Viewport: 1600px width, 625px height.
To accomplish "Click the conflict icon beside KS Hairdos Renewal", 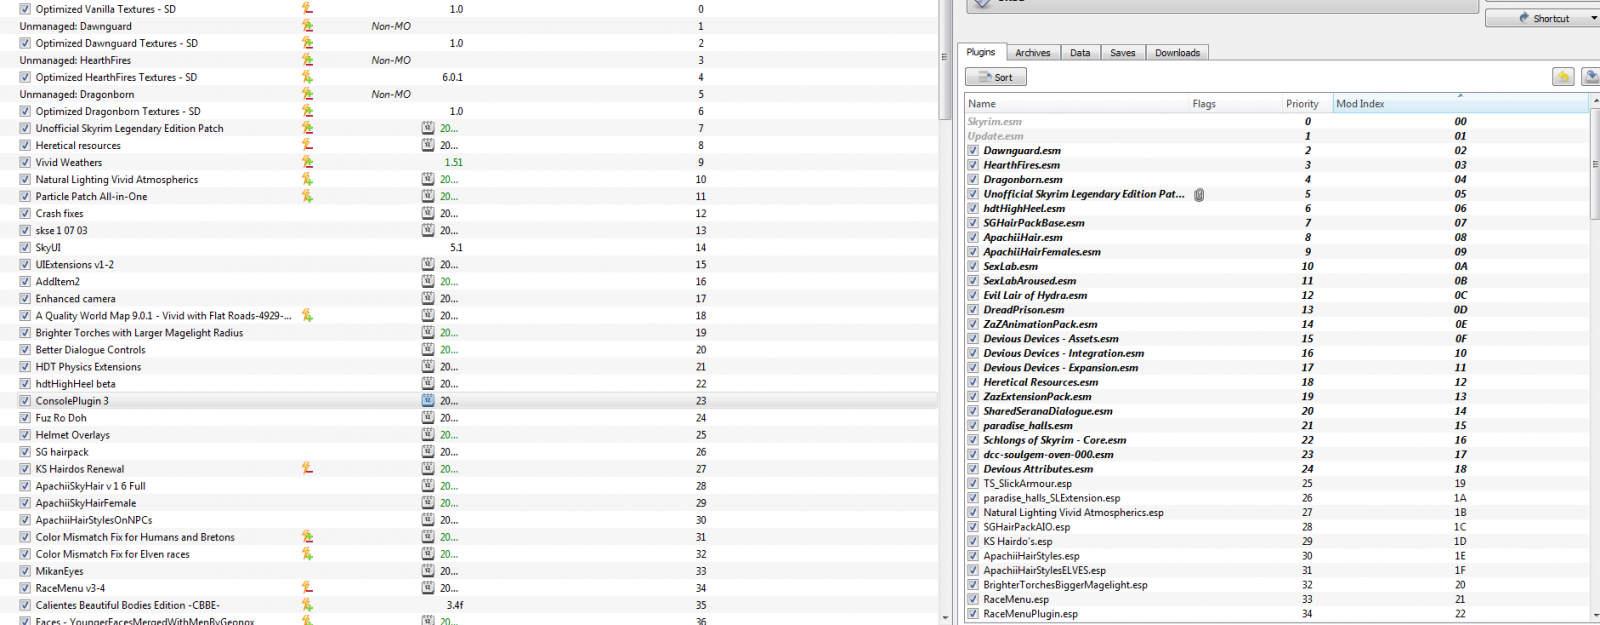I will point(307,468).
